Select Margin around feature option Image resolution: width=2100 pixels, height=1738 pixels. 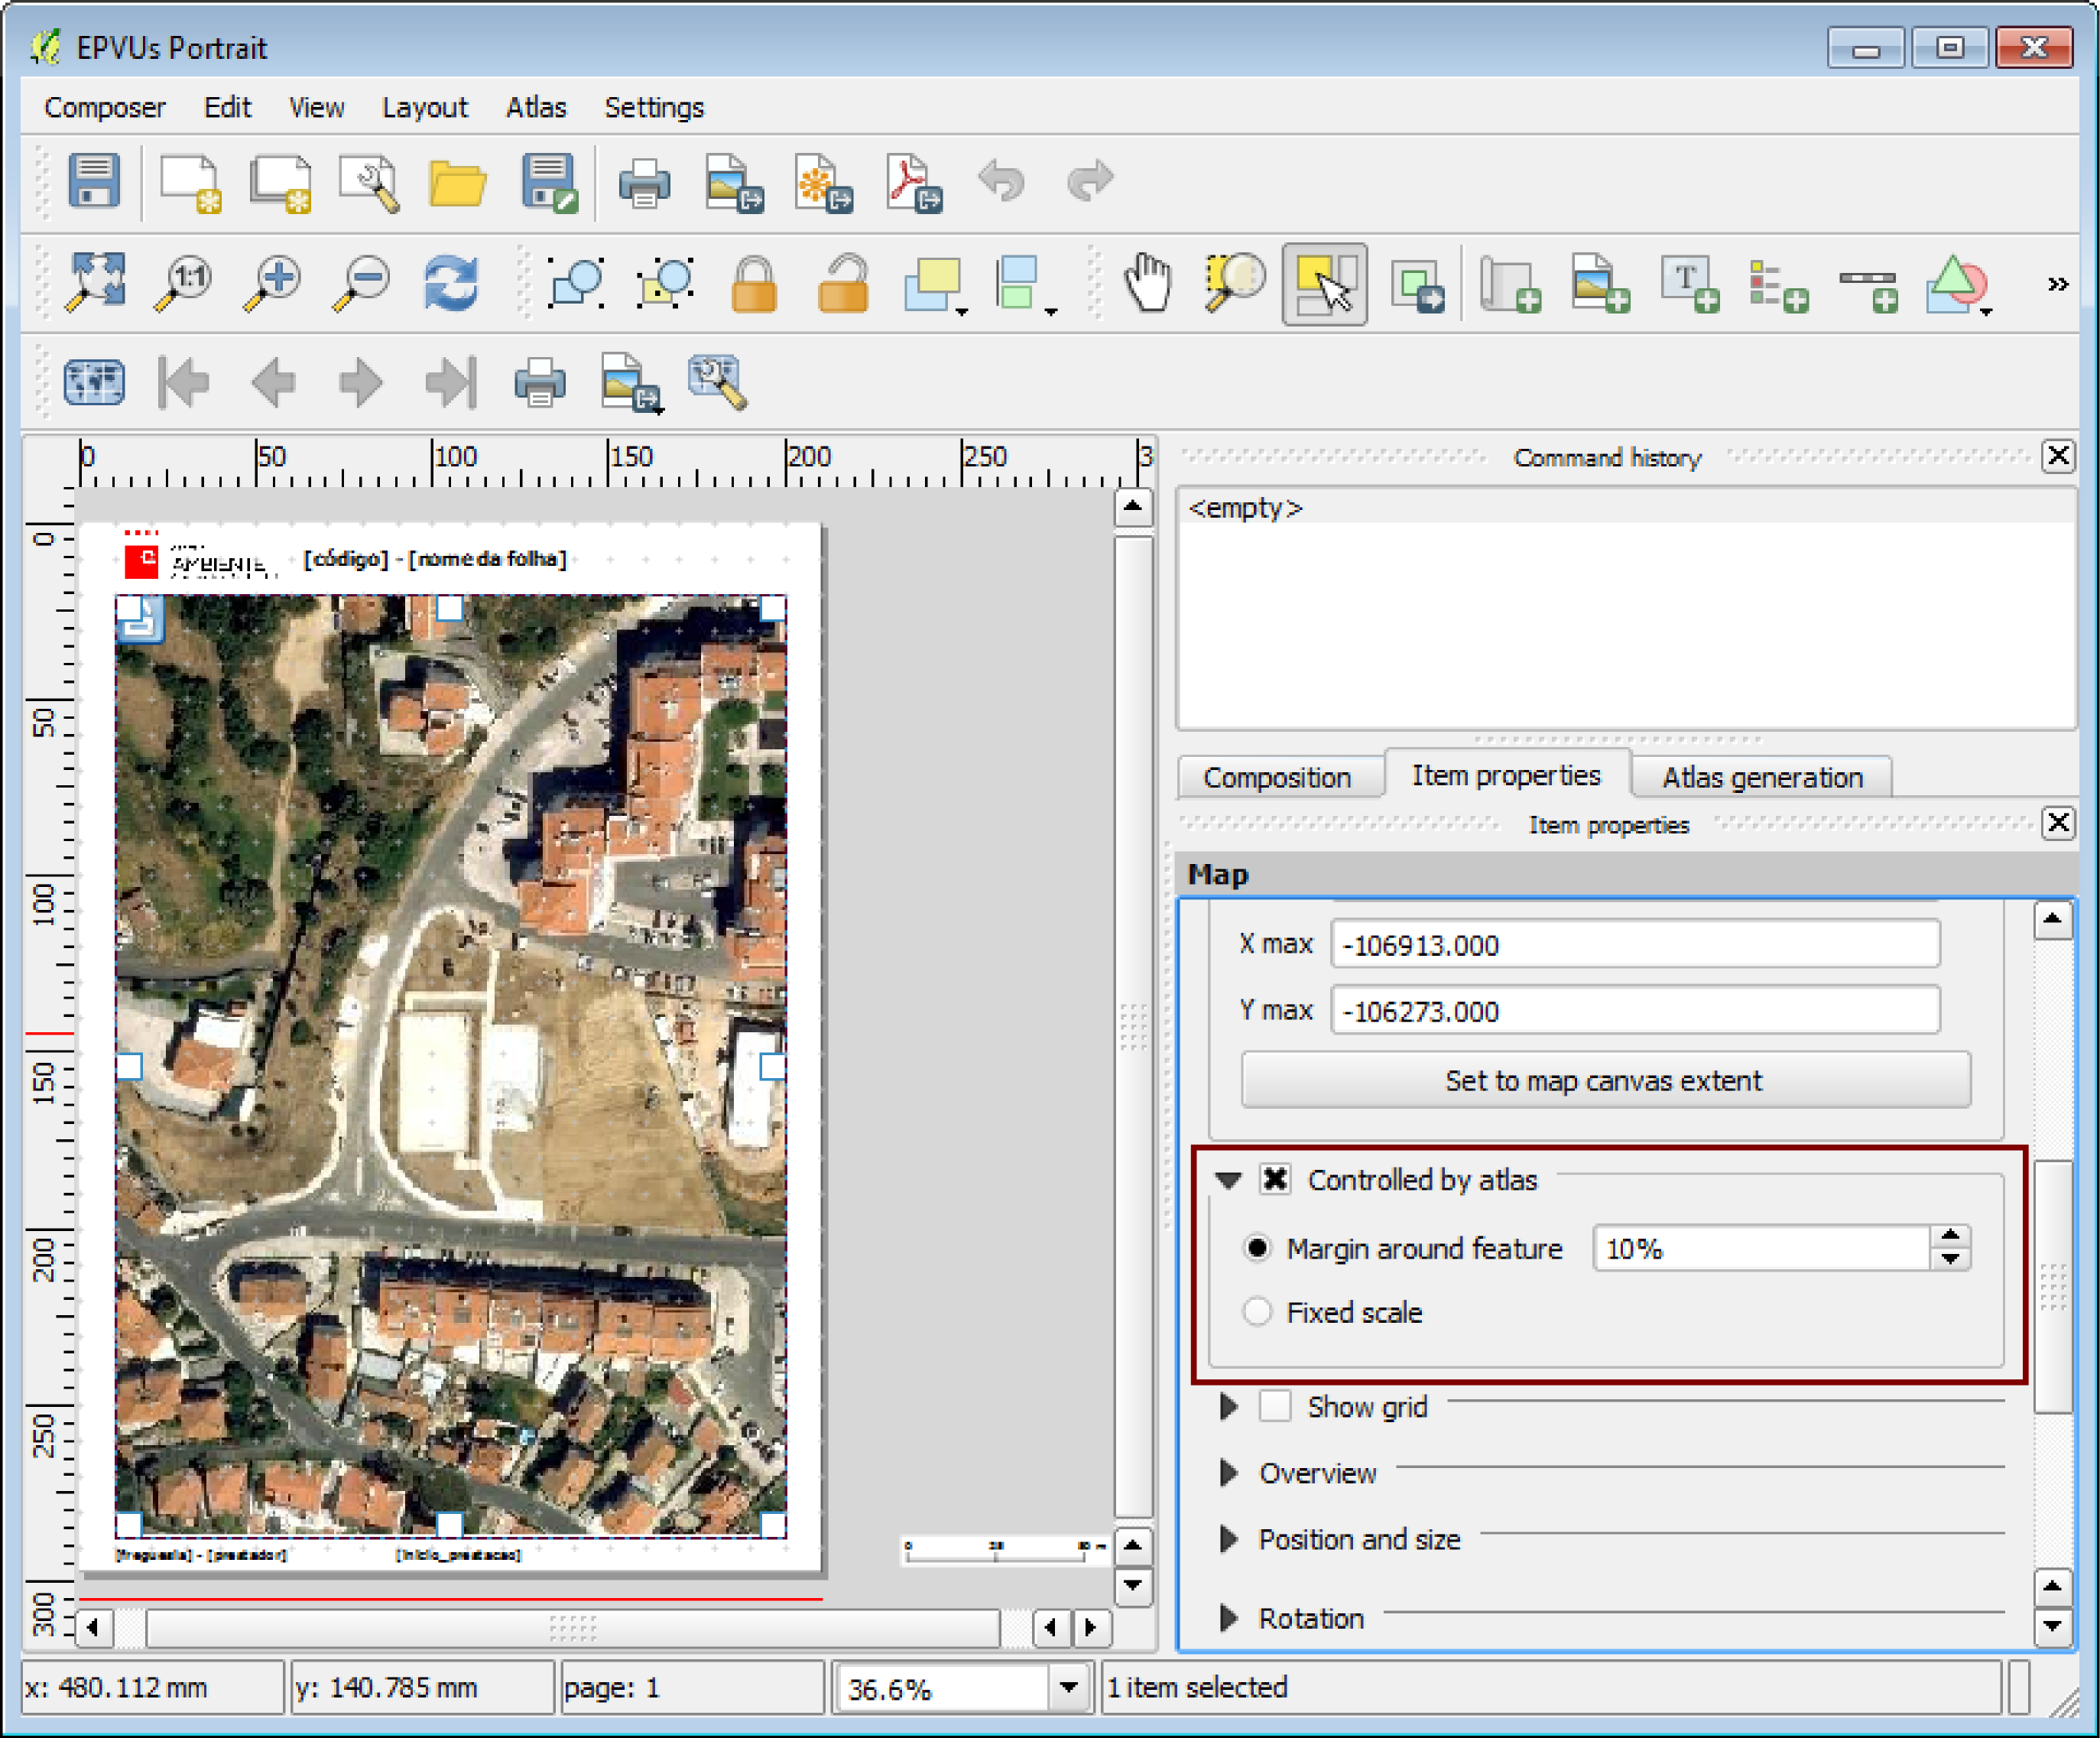[x=1257, y=1248]
